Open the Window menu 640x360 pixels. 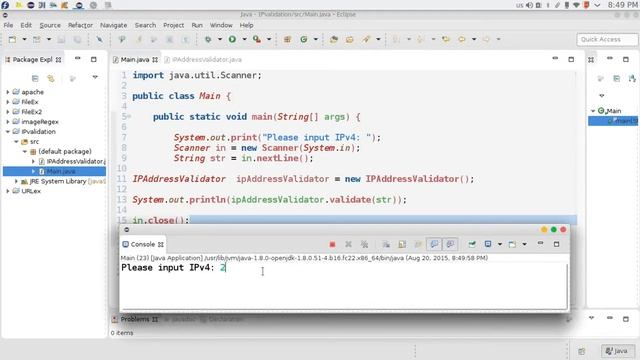click(221, 25)
